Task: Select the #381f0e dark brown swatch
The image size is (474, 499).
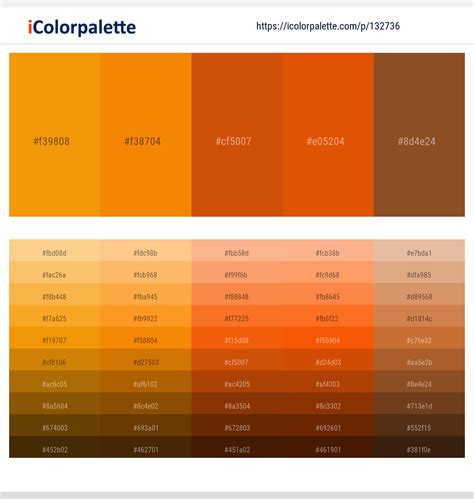Action: pos(419,447)
